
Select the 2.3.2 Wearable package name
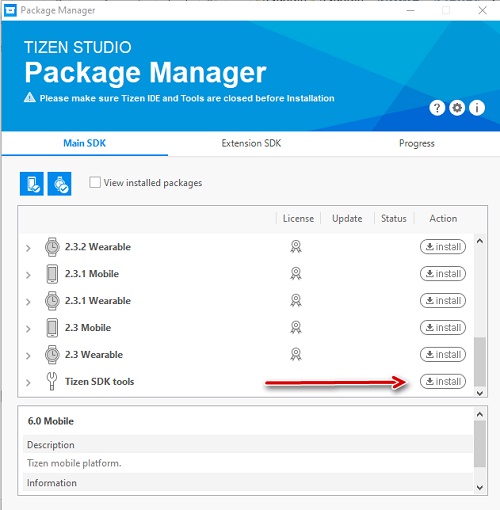(98, 247)
